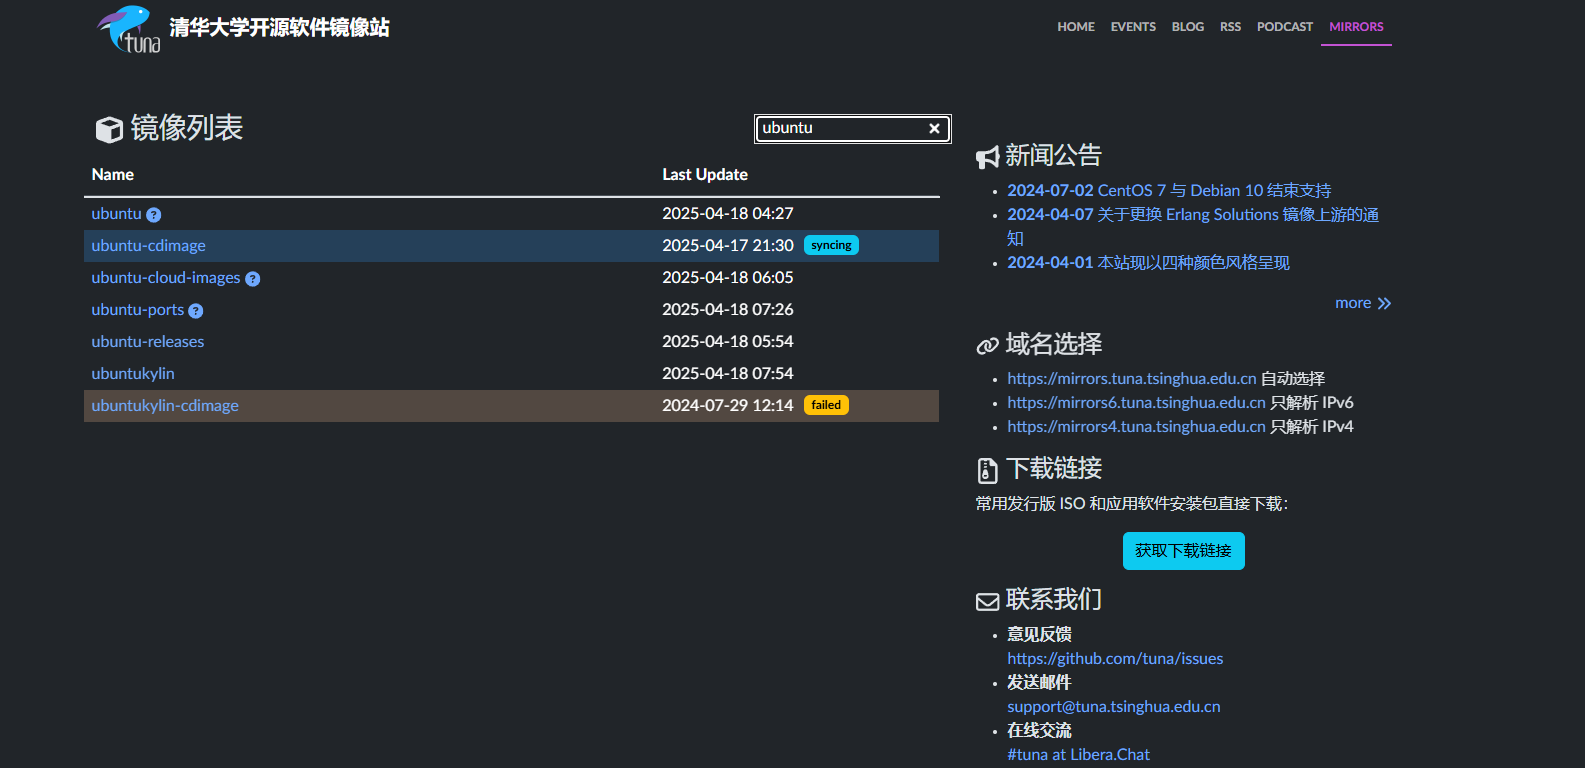Screen dimensions: 1585x768
Task: Open PODCAST nav item
Action: click(1285, 27)
